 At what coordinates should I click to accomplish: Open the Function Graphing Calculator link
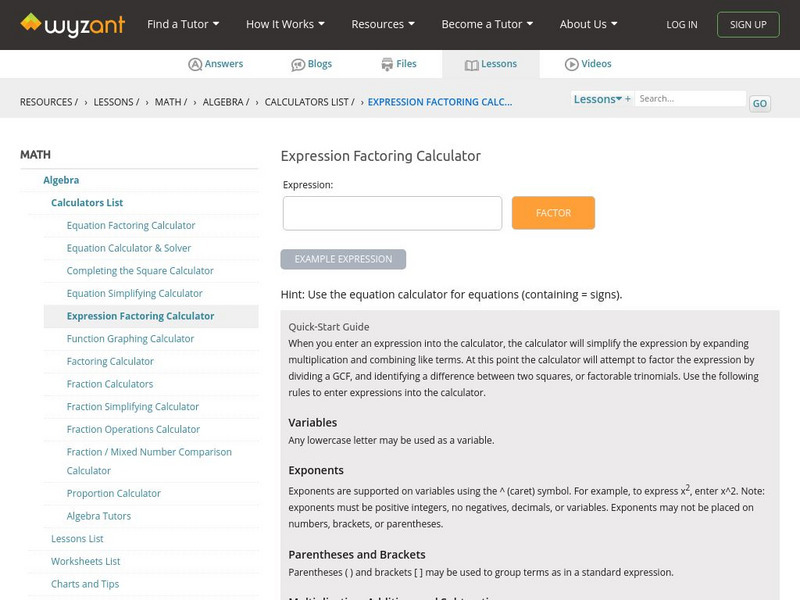[x=130, y=339]
